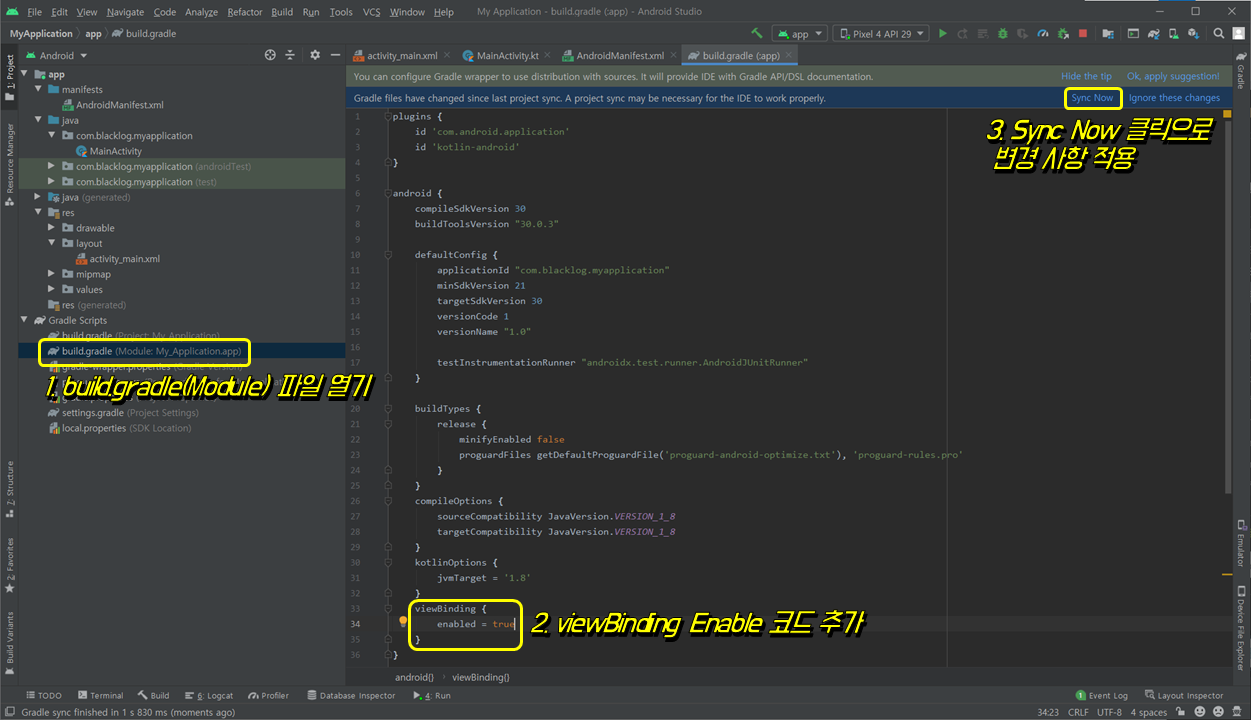Open the user account avatar icon
This screenshot has height=720, width=1251.
(x=1237, y=33)
